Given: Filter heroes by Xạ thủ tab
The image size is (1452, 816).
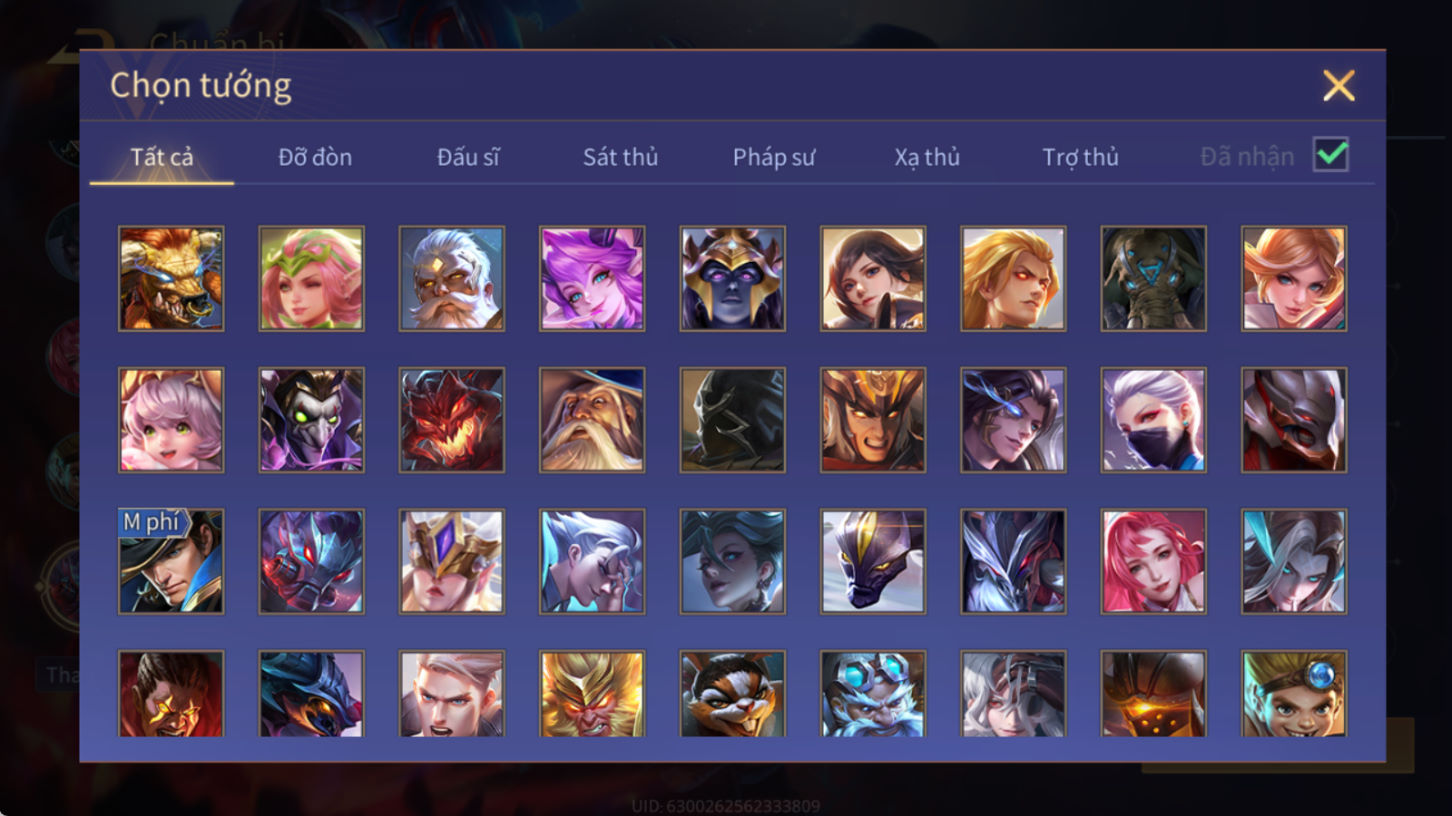Looking at the screenshot, I should [x=927, y=157].
